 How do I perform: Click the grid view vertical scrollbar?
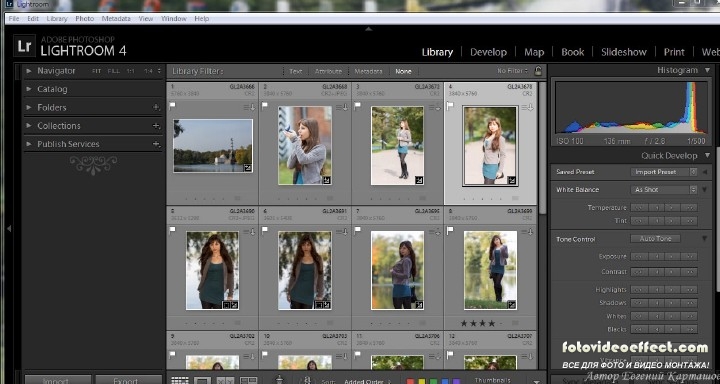[542, 148]
